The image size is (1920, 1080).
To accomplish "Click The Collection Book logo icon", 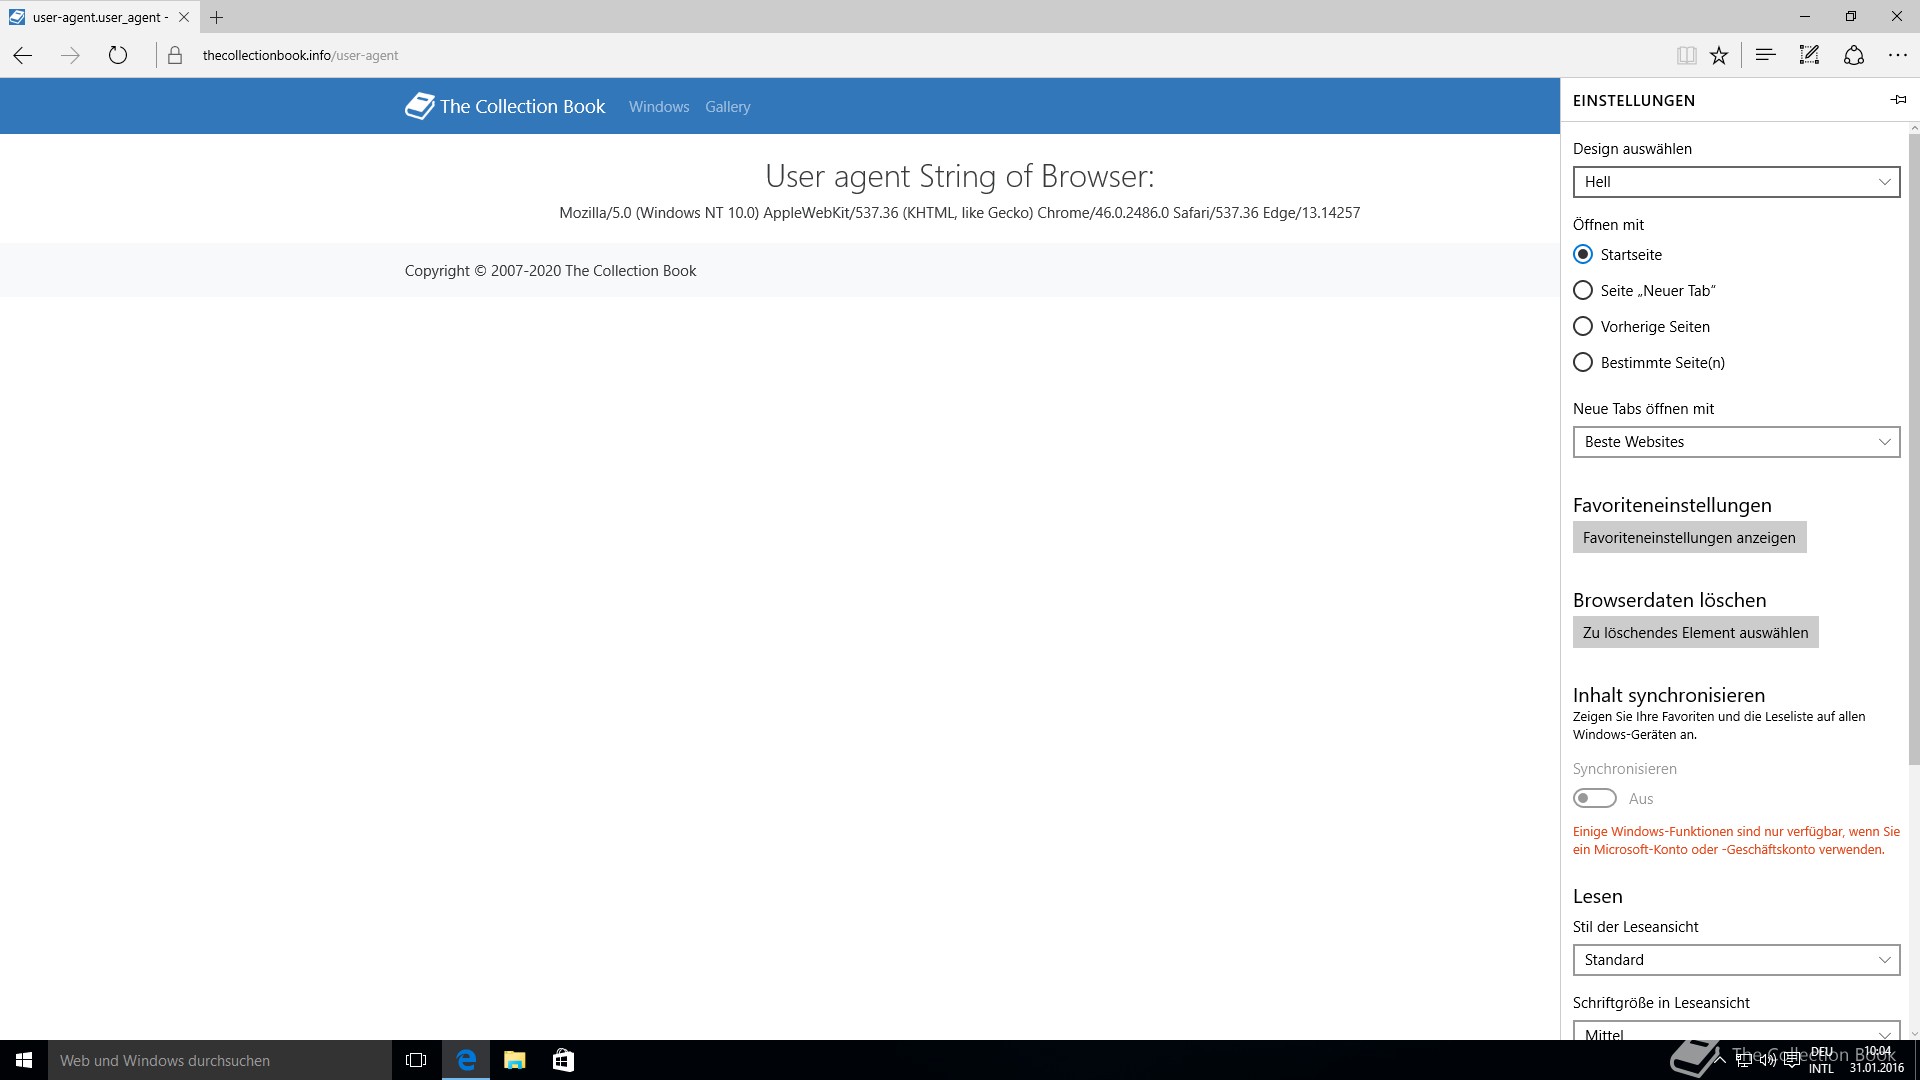I will click(x=419, y=106).
